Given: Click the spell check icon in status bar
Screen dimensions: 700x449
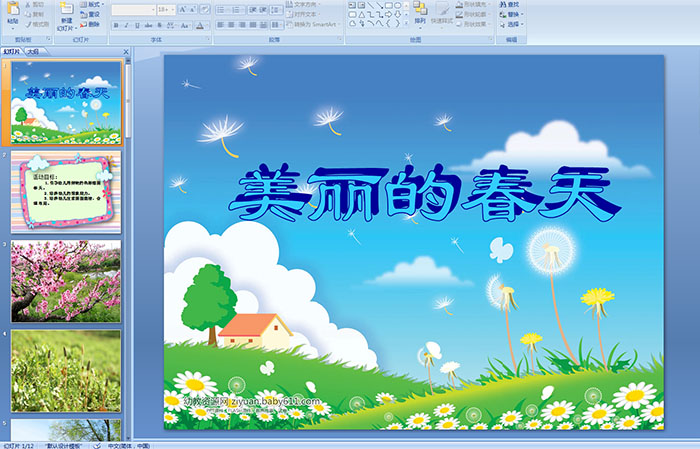Looking at the screenshot, I should click(96, 445).
